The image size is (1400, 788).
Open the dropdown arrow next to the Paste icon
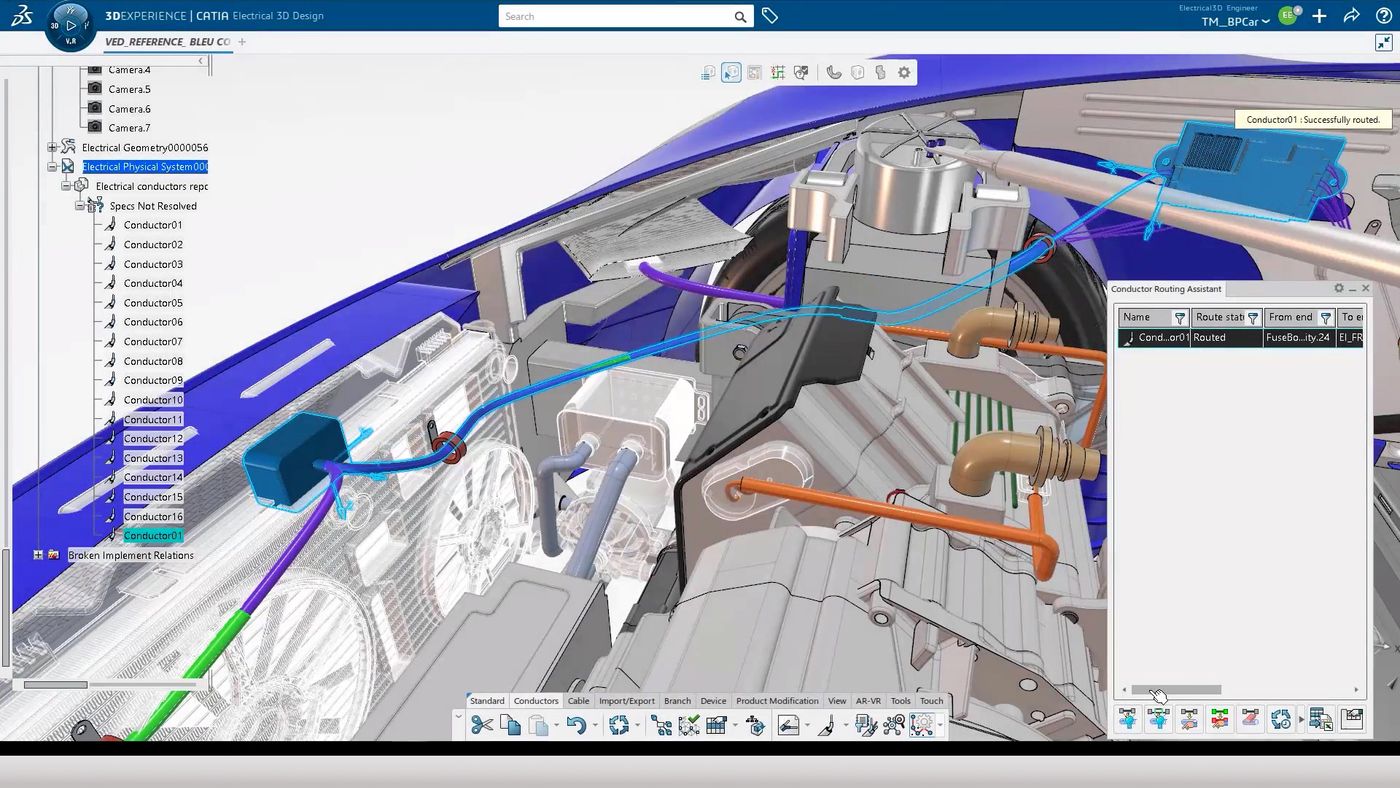pos(555,723)
